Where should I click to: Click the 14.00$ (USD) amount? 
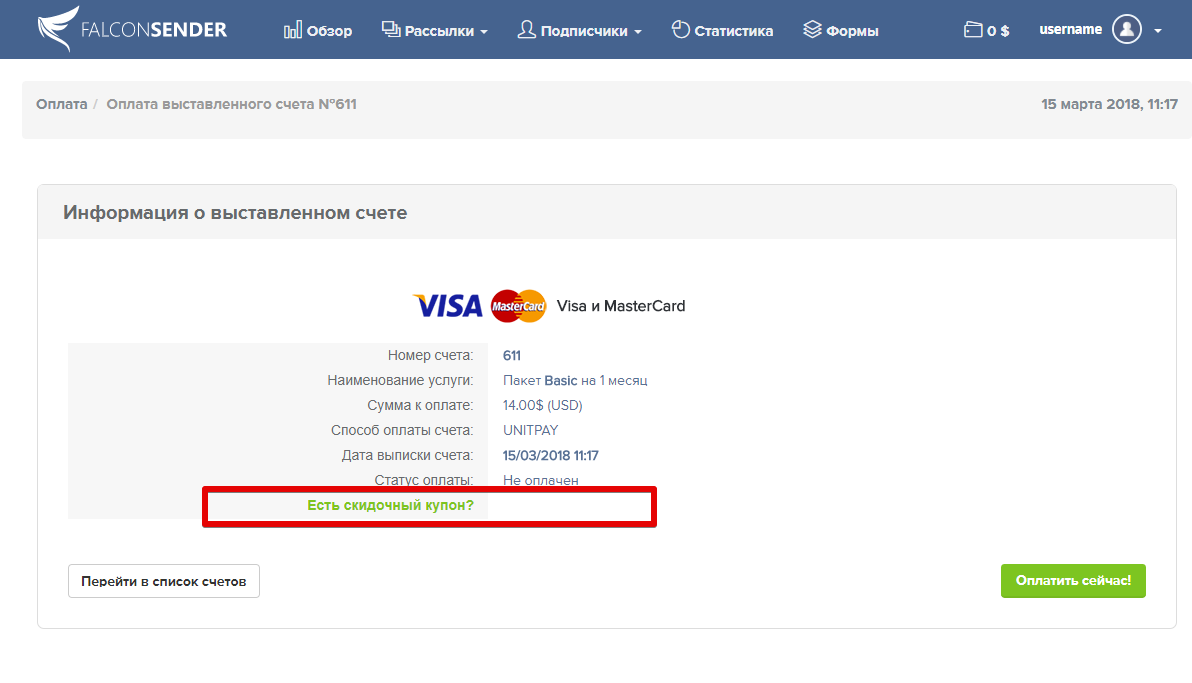pyautogui.click(x=542, y=405)
